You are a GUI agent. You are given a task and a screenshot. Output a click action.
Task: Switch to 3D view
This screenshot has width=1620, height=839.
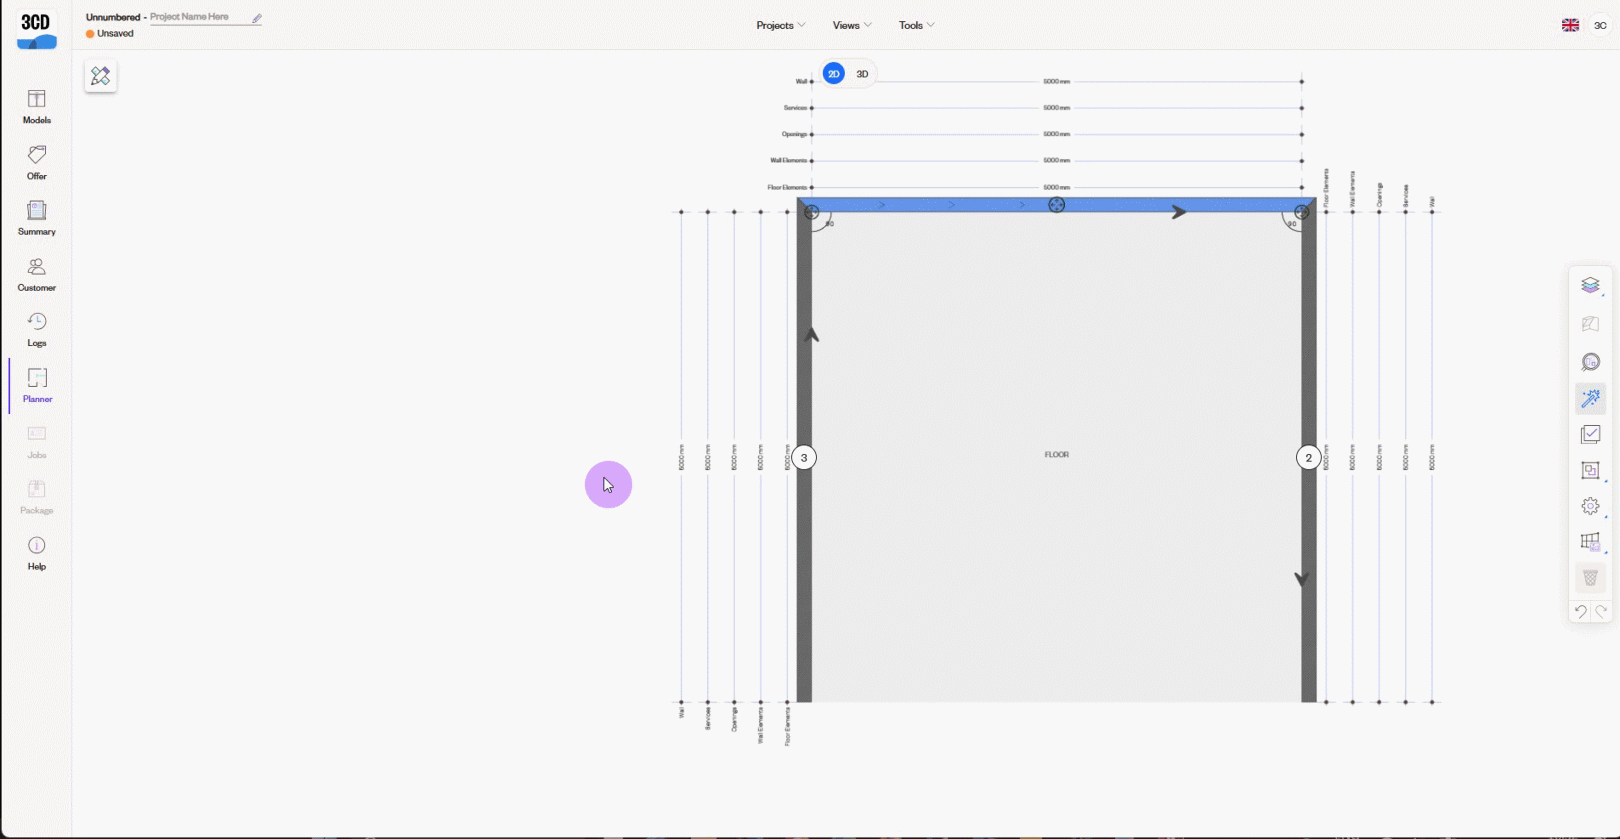862,74
